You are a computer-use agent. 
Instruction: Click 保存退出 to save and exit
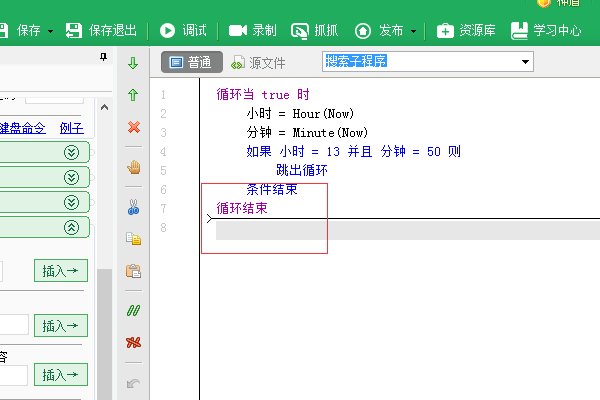101,30
